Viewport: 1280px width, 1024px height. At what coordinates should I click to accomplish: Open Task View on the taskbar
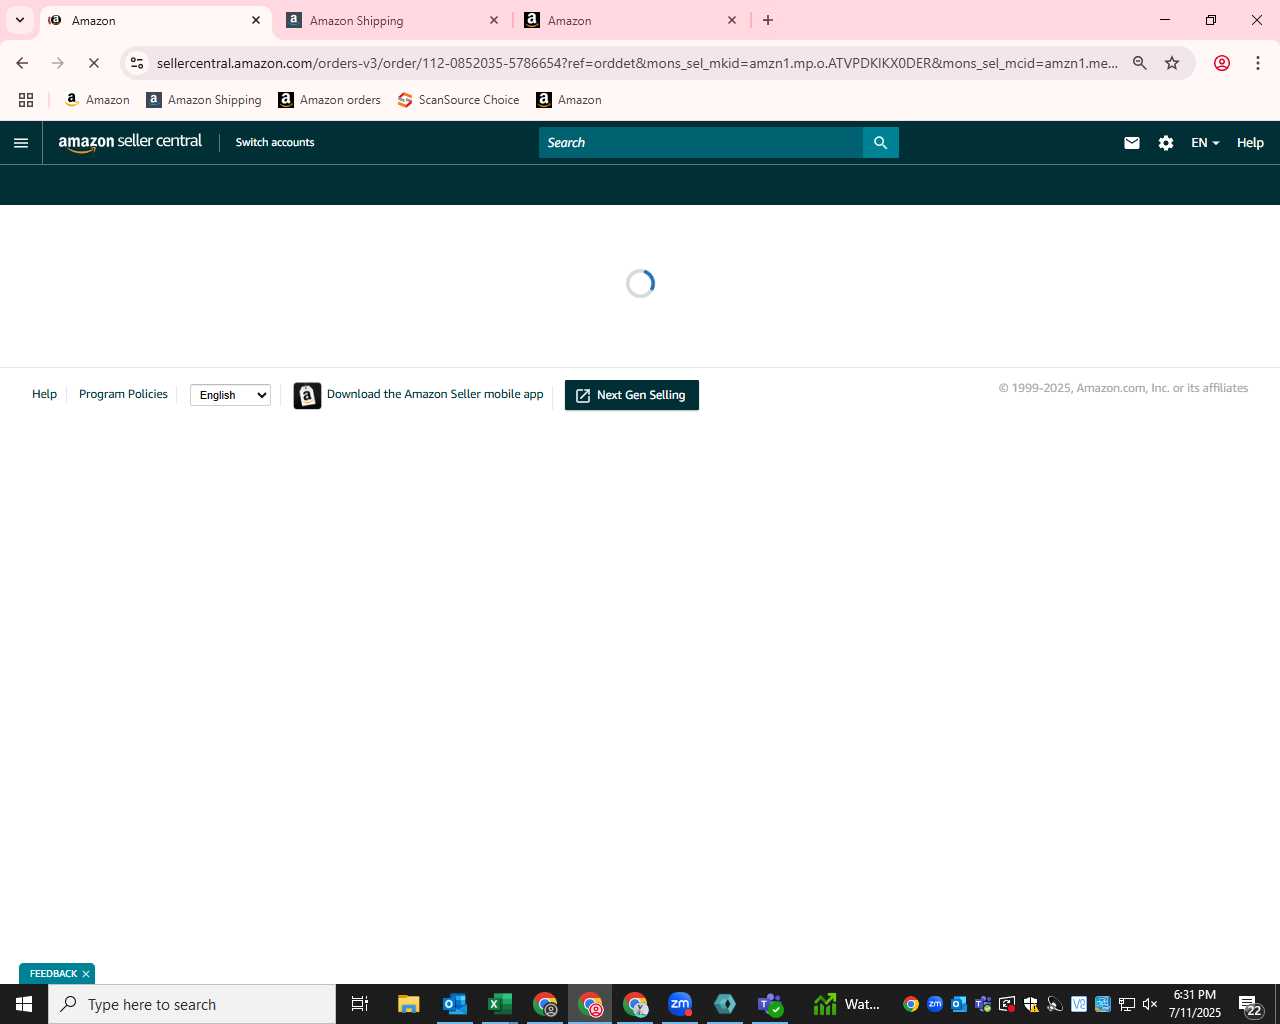pos(360,1004)
